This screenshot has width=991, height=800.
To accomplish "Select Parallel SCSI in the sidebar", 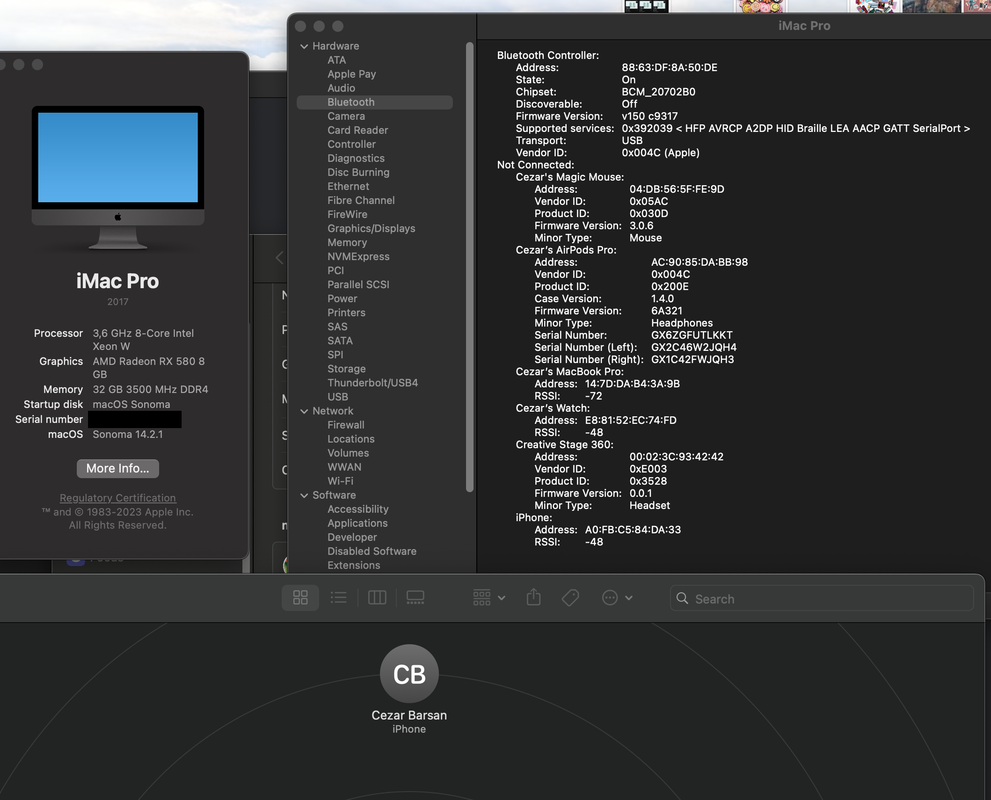I will pos(358,284).
